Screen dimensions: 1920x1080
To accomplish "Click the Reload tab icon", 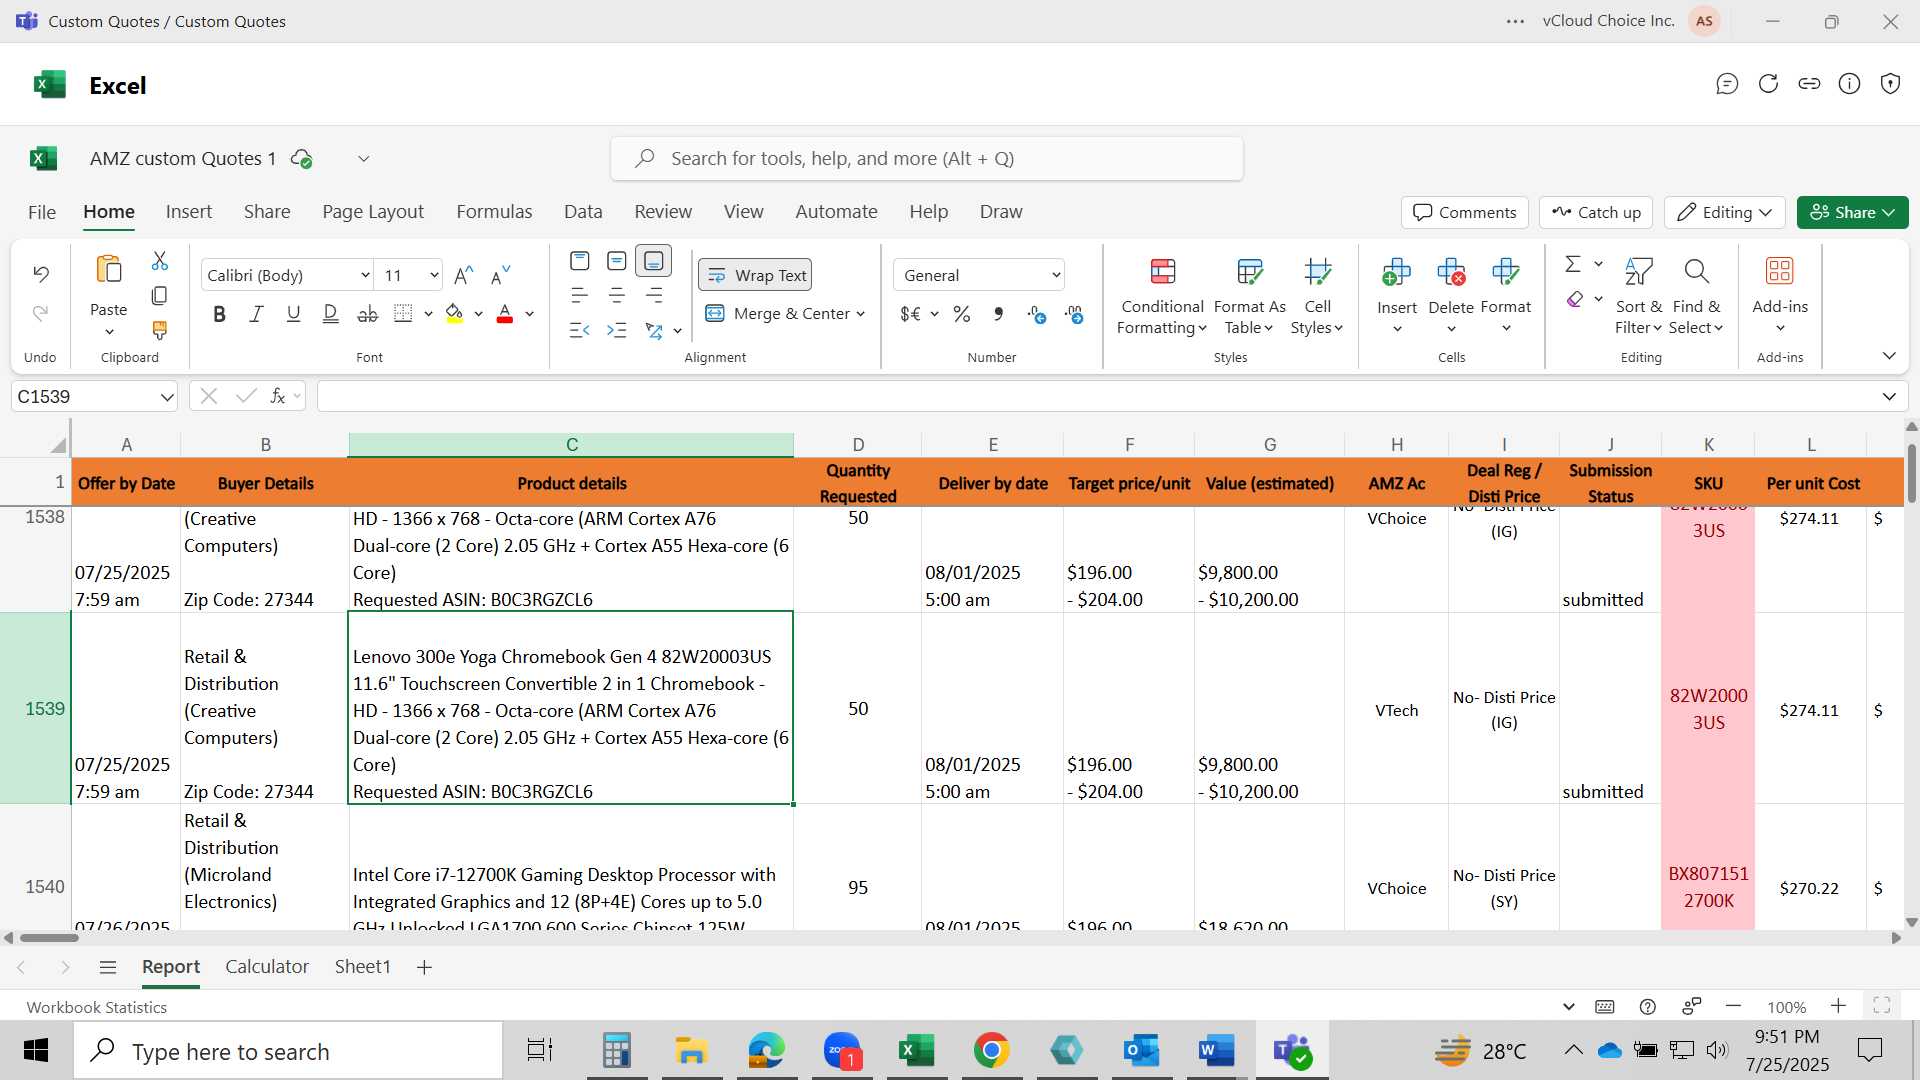I will [x=1768, y=84].
